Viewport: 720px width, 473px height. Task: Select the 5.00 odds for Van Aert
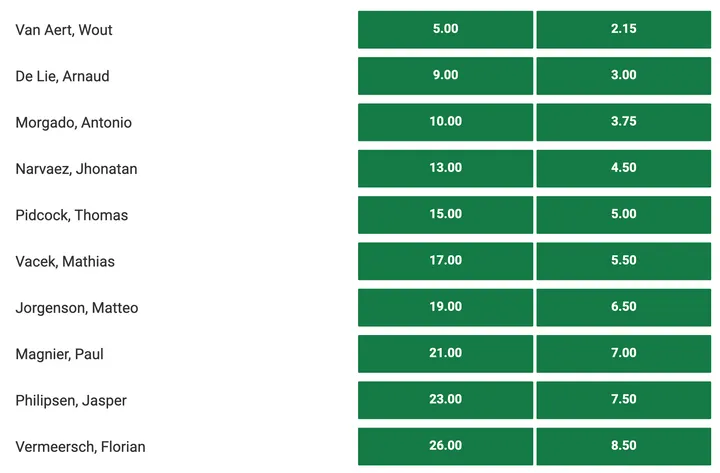(445, 29)
